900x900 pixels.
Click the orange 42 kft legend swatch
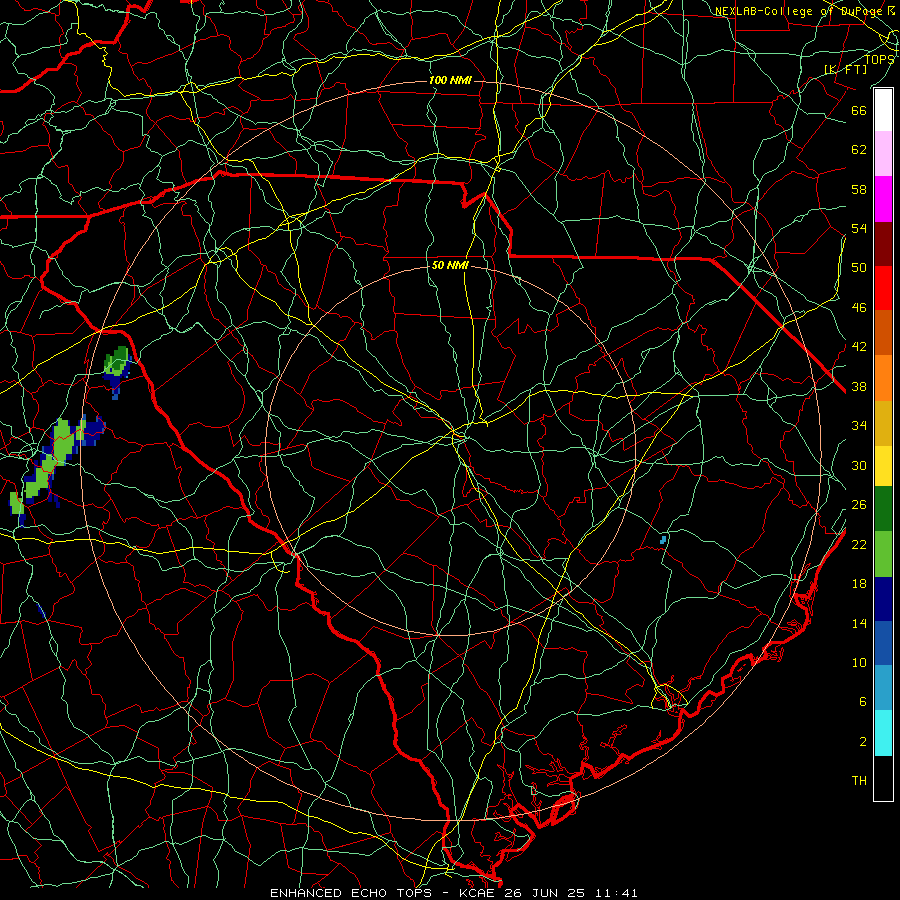[883, 377]
